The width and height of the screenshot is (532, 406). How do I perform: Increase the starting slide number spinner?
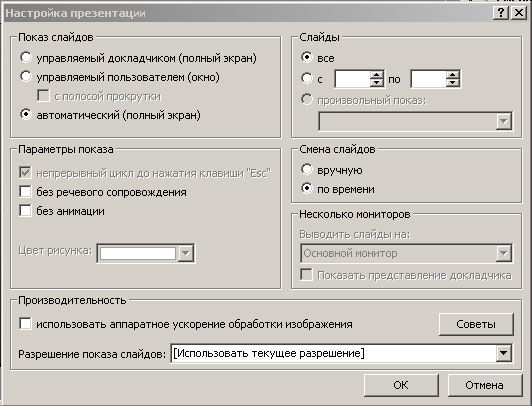click(x=377, y=75)
